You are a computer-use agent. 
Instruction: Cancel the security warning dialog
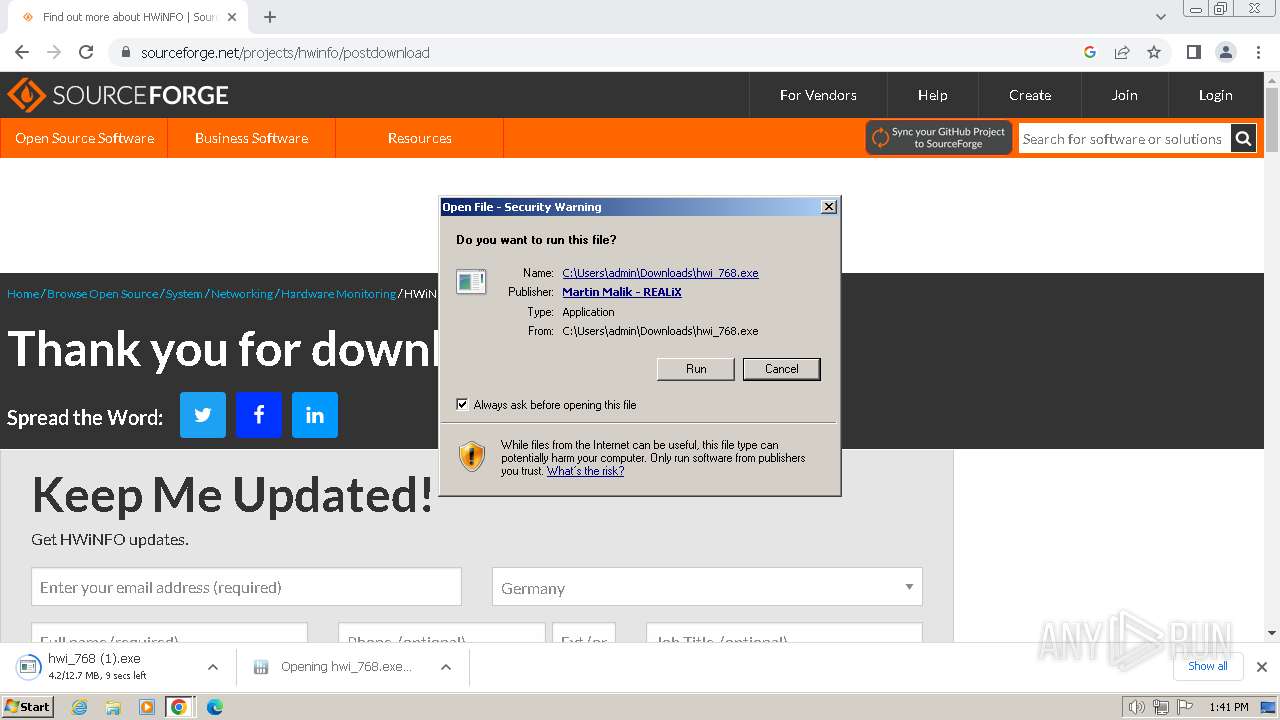click(x=782, y=369)
